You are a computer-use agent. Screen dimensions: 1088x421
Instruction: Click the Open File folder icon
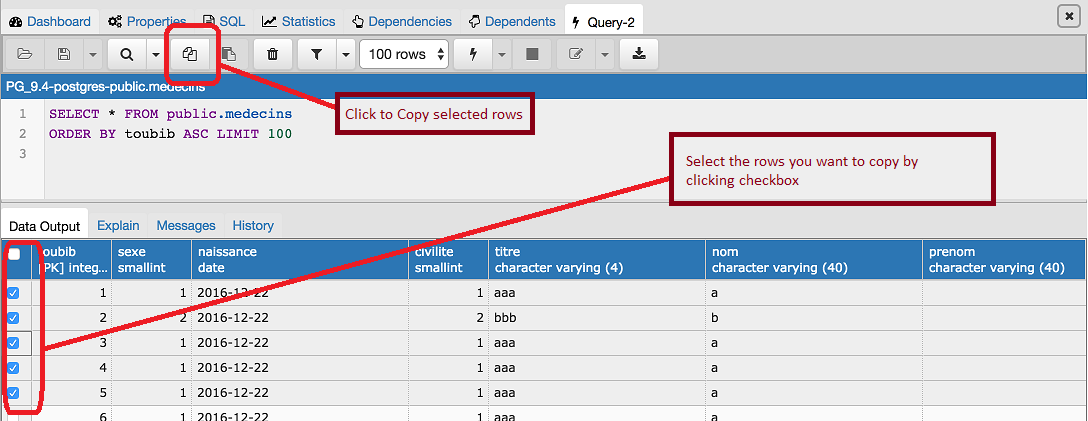[25, 54]
